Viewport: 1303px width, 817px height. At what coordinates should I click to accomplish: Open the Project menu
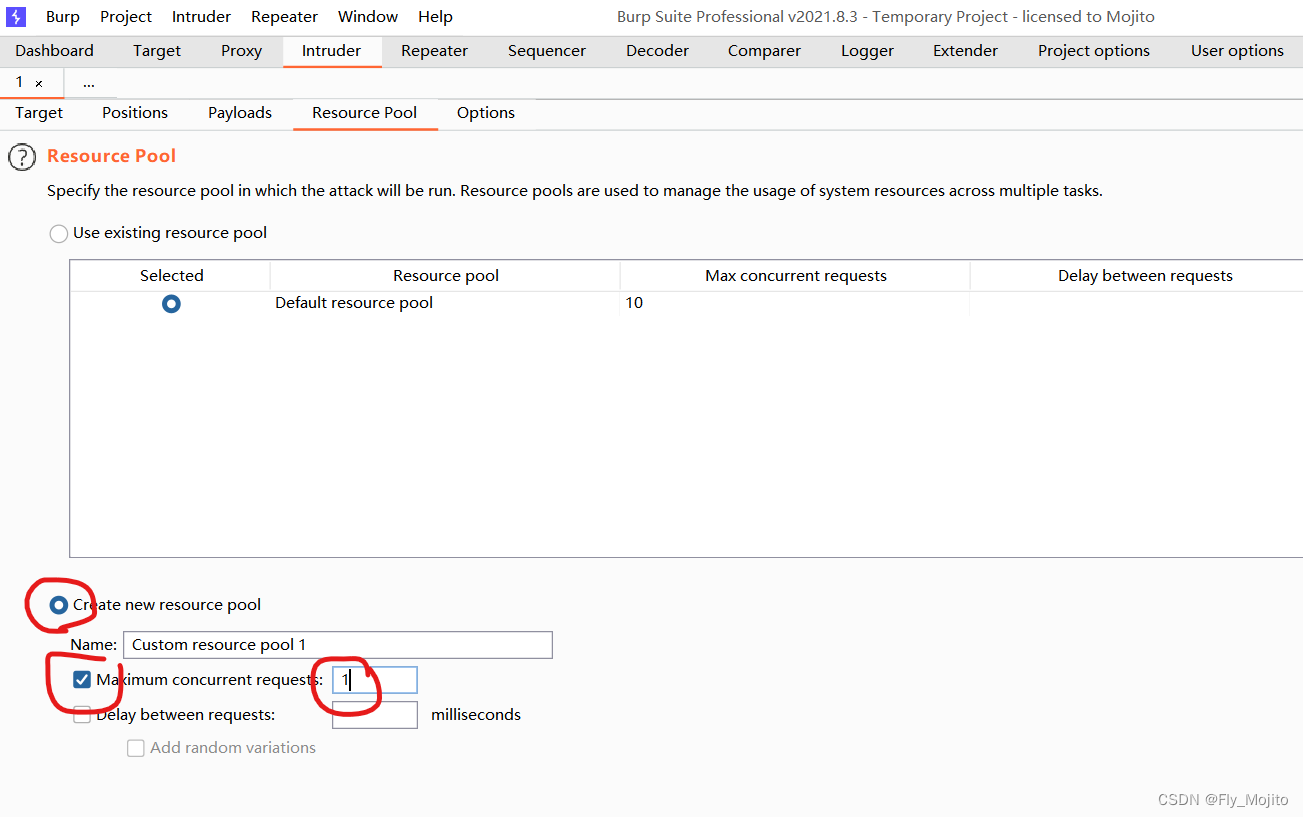click(x=126, y=17)
